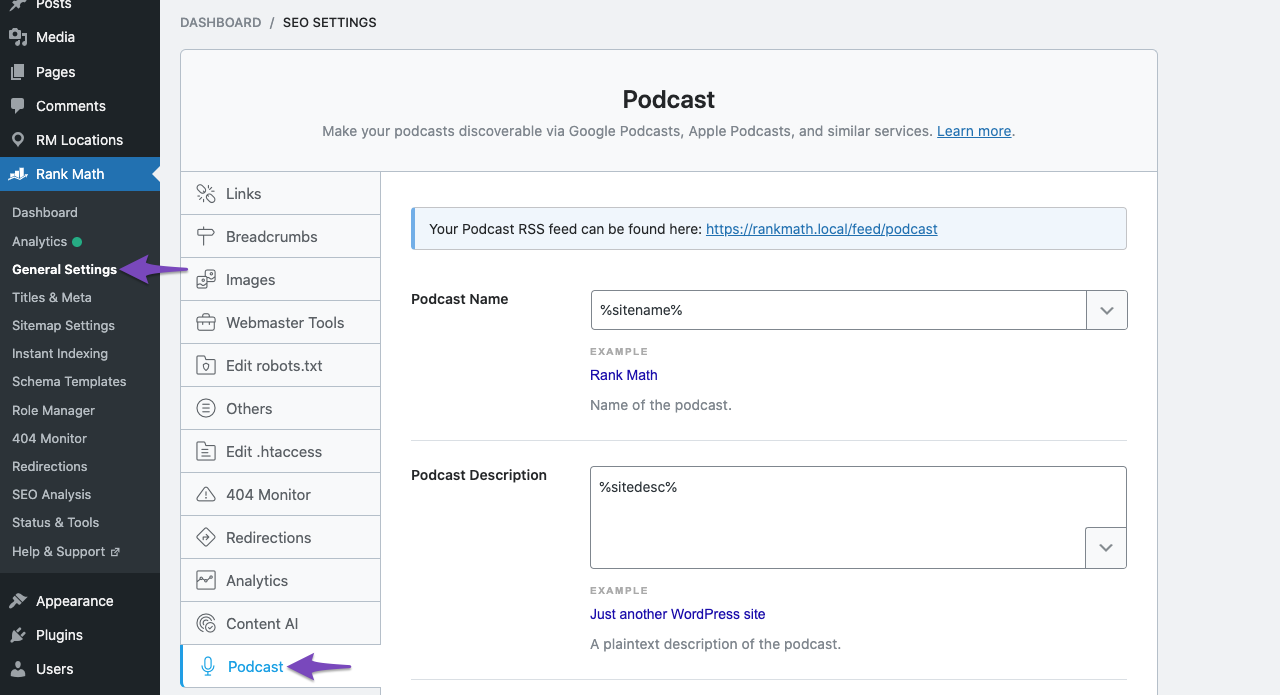Open Role Manager
This screenshot has height=695, width=1280.
click(x=54, y=410)
